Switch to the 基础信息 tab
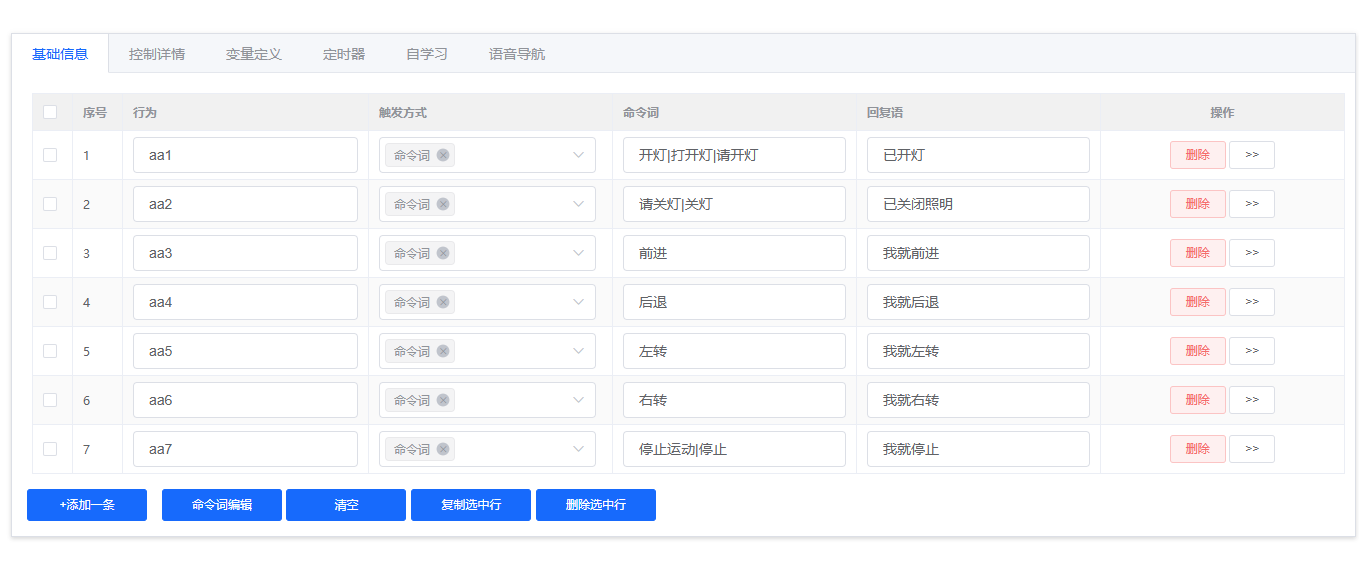This screenshot has width=1359, height=564. coord(60,54)
